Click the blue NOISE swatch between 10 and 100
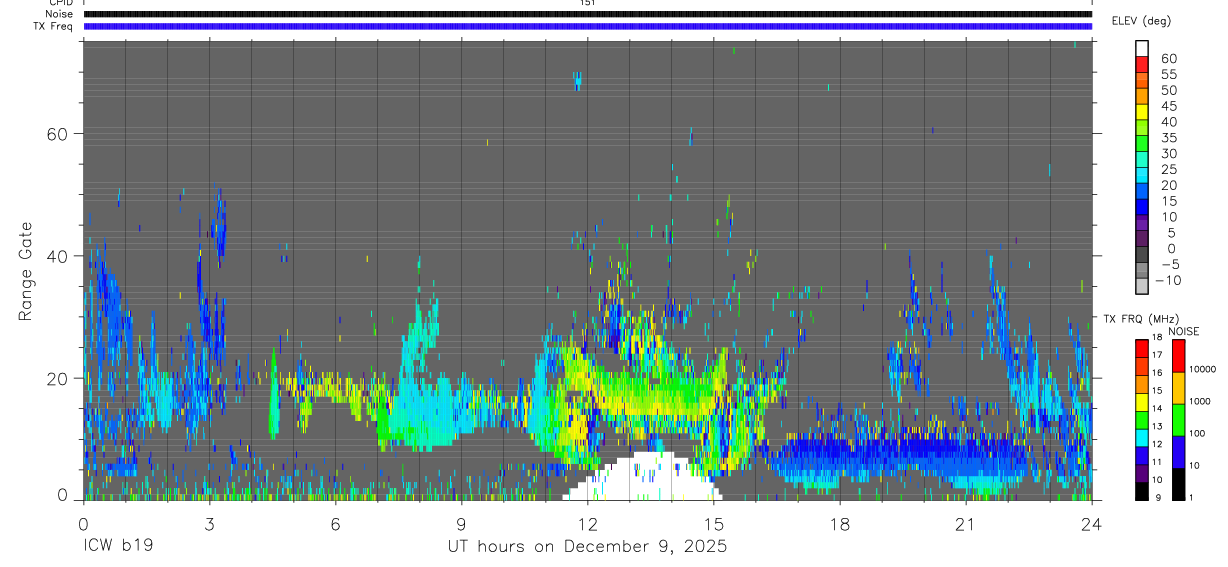 [1178, 450]
